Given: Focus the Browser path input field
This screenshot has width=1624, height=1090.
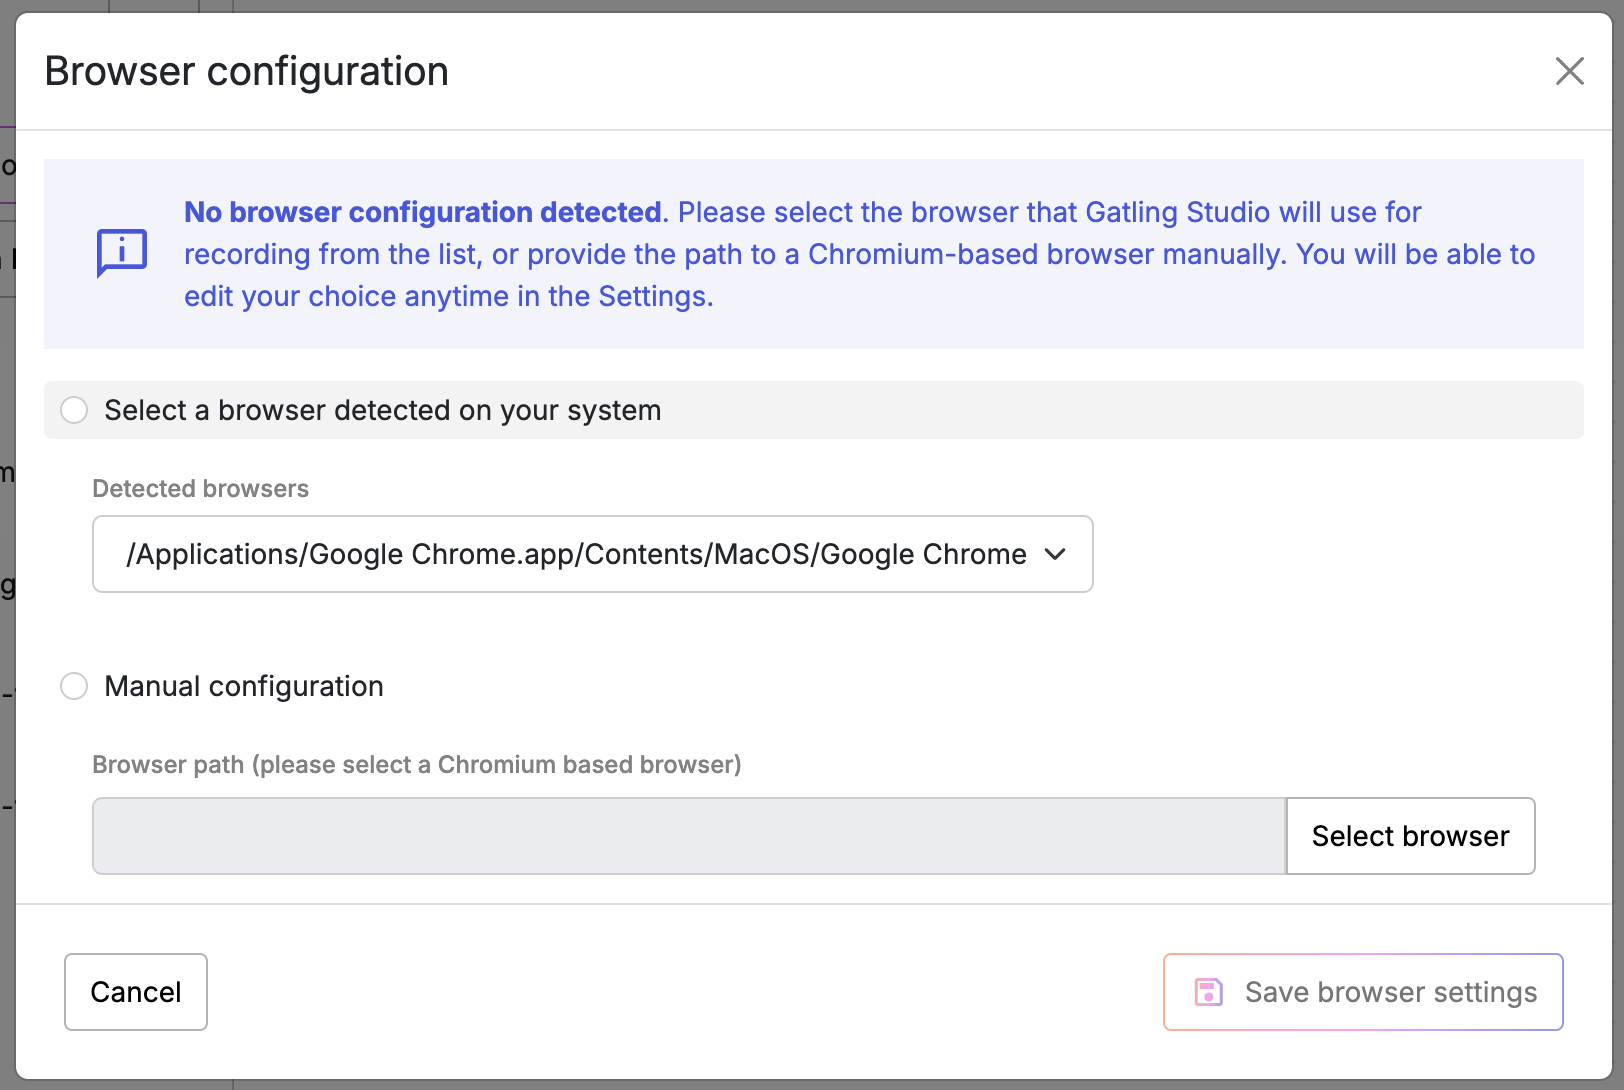Looking at the screenshot, I should tap(688, 836).
